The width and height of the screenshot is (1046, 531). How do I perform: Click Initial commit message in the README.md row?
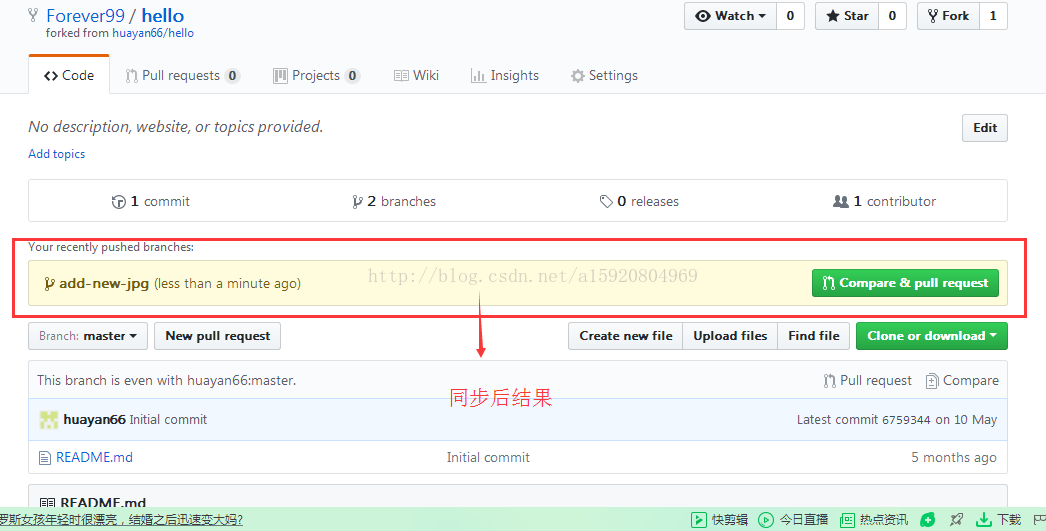pyautogui.click(x=488, y=458)
